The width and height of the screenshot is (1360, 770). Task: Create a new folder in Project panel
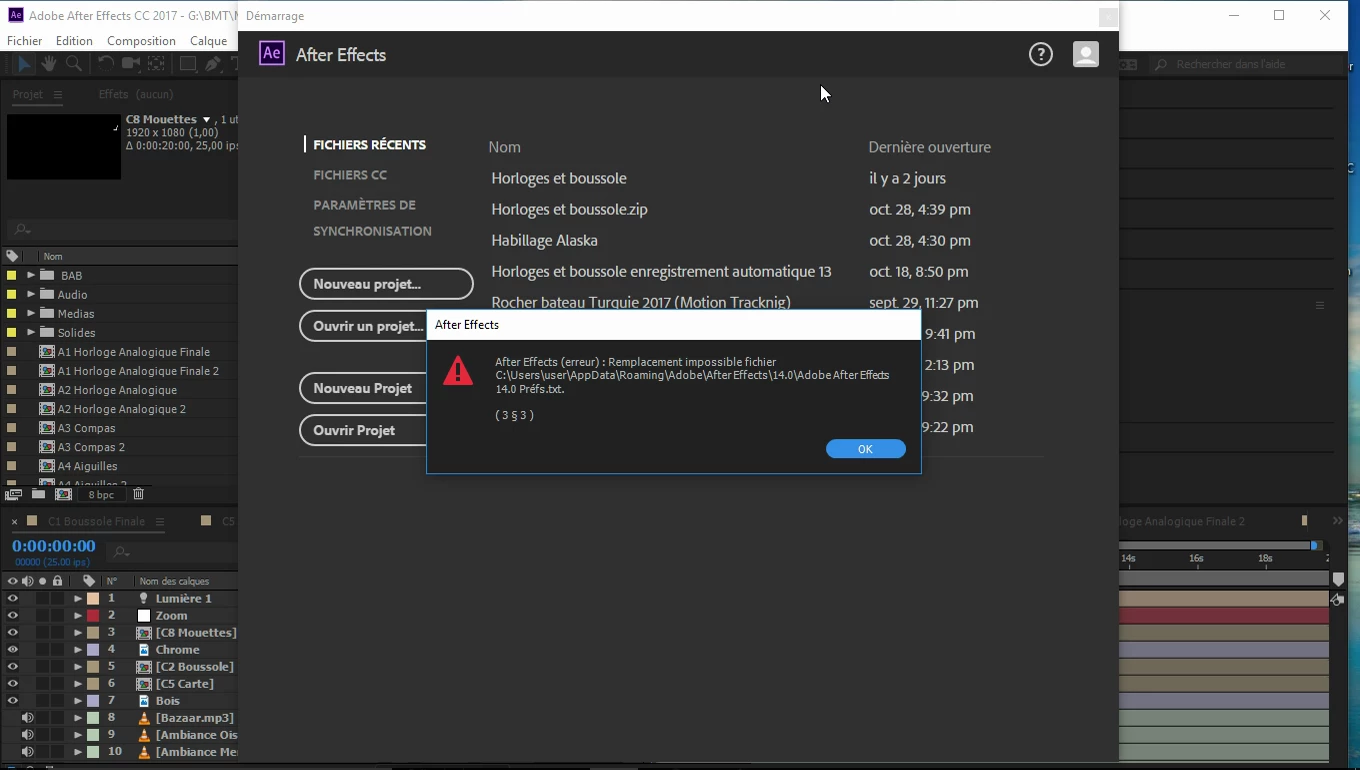[x=38, y=494]
